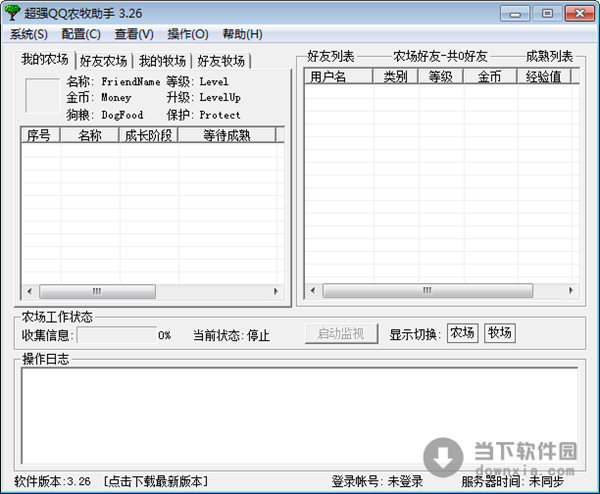Switch to the 我的农场 tab

coord(45,60)
